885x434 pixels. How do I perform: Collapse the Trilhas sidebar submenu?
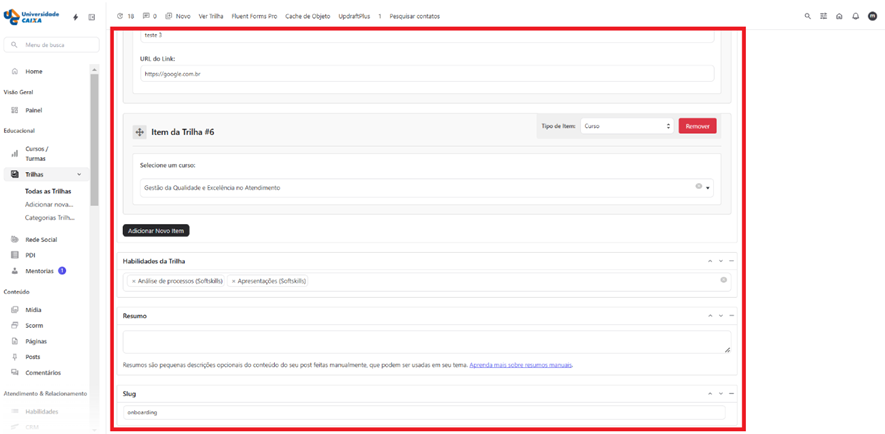pos(79,174)
